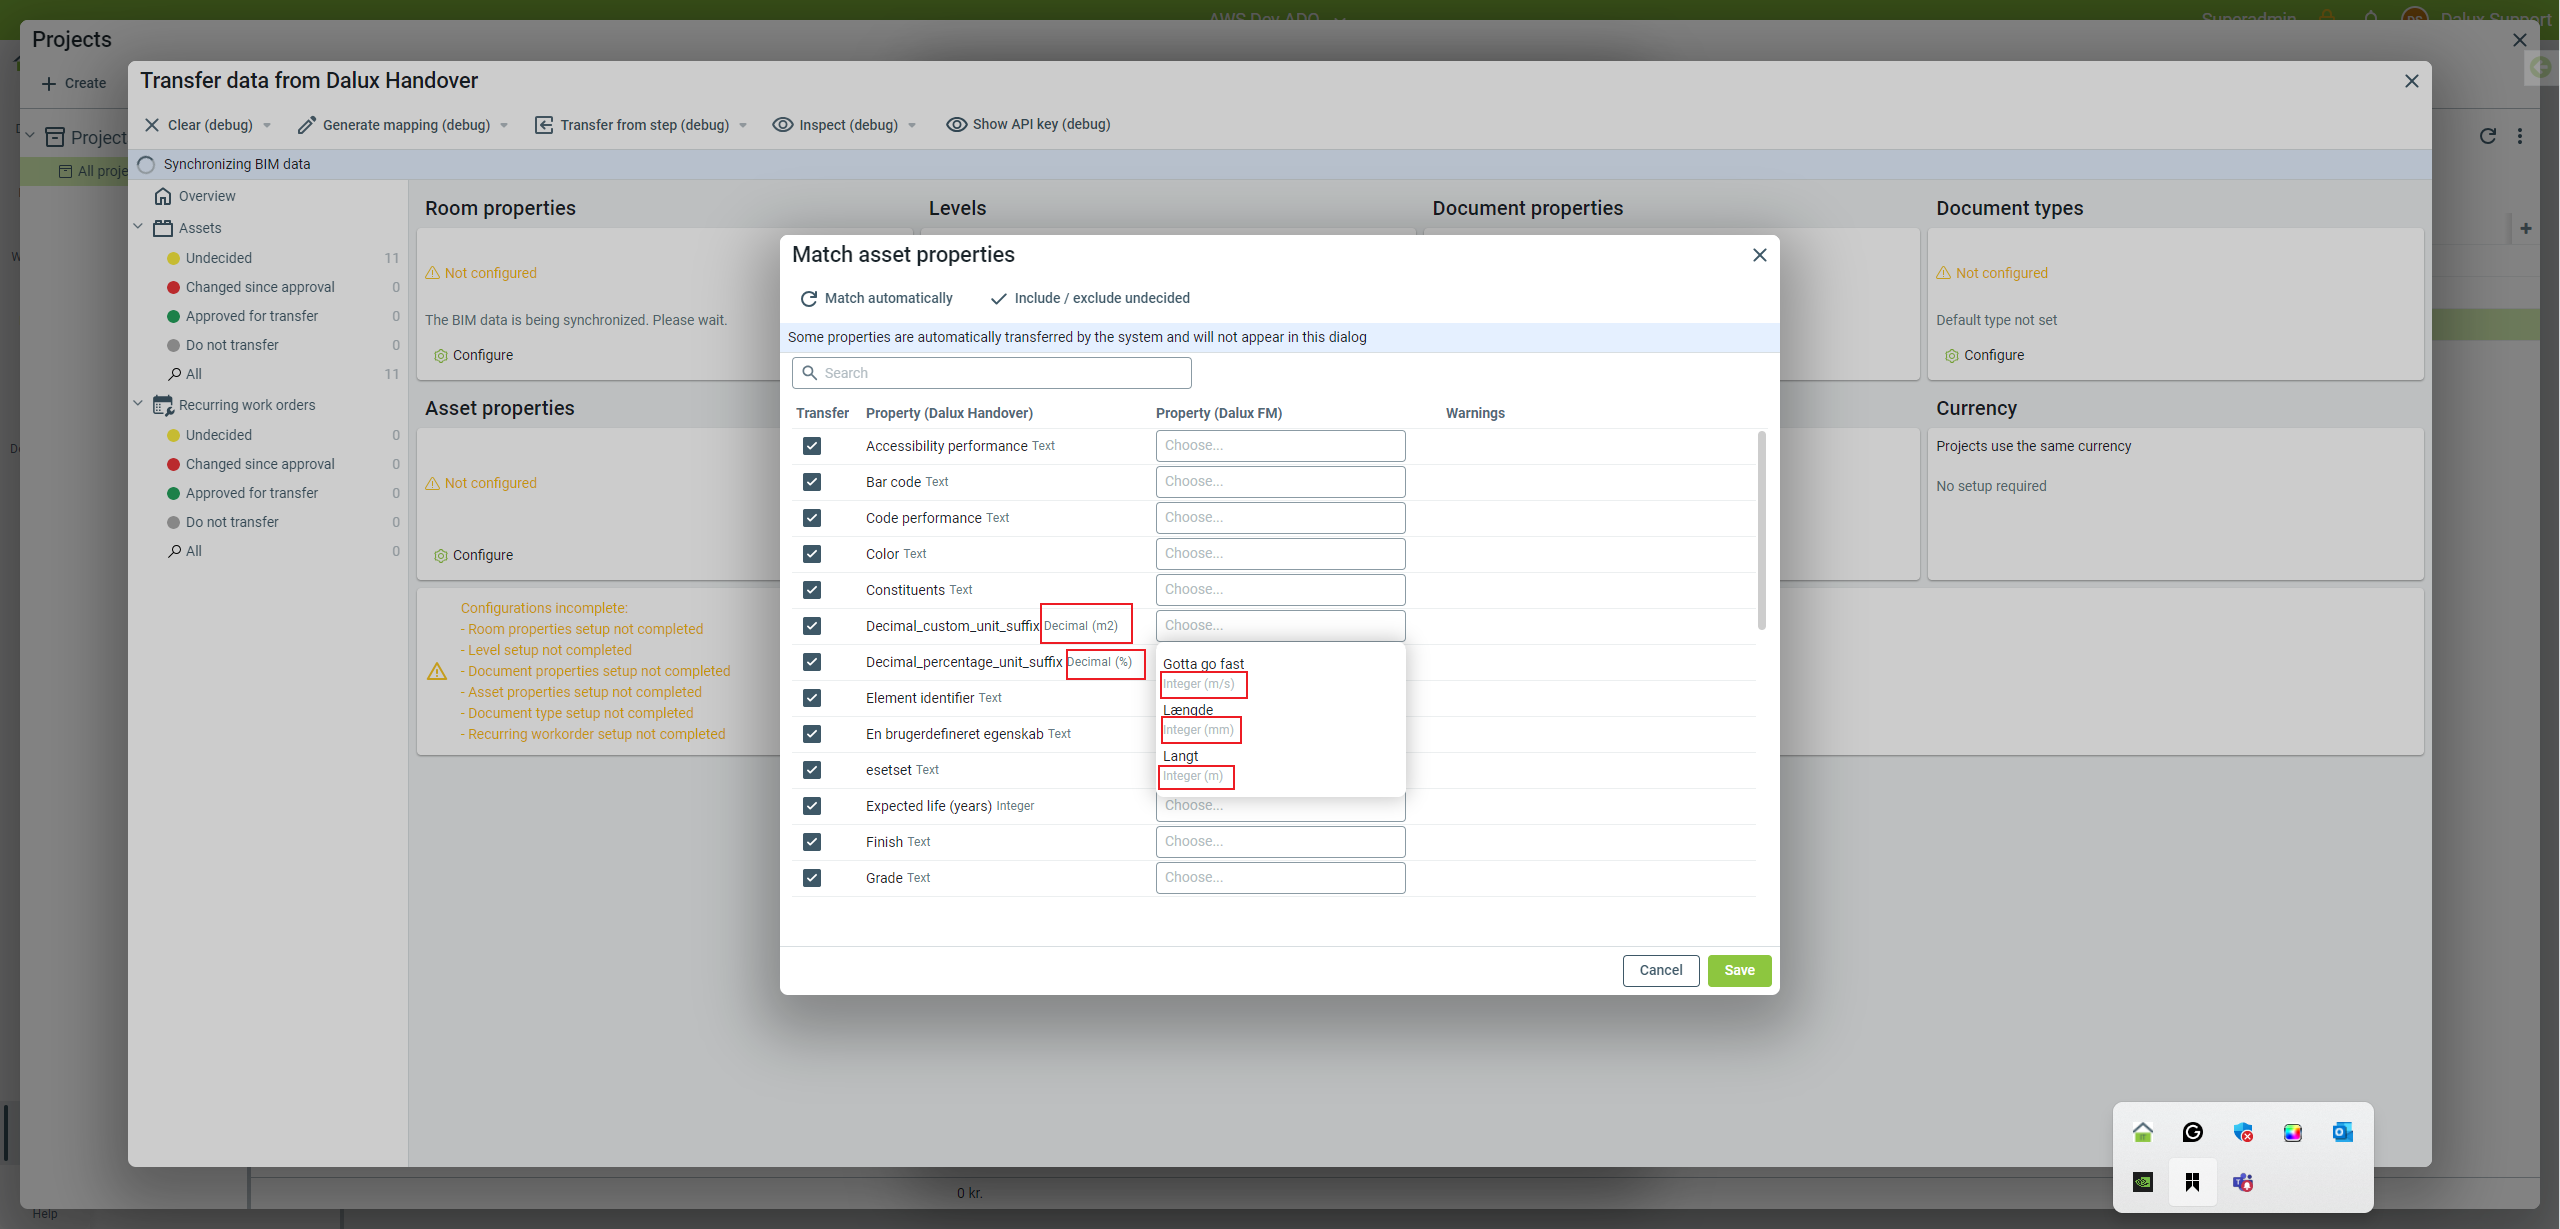Click the Include / exclude undecided checkmark icon
2560x1229 pixels.
(998, 298)
